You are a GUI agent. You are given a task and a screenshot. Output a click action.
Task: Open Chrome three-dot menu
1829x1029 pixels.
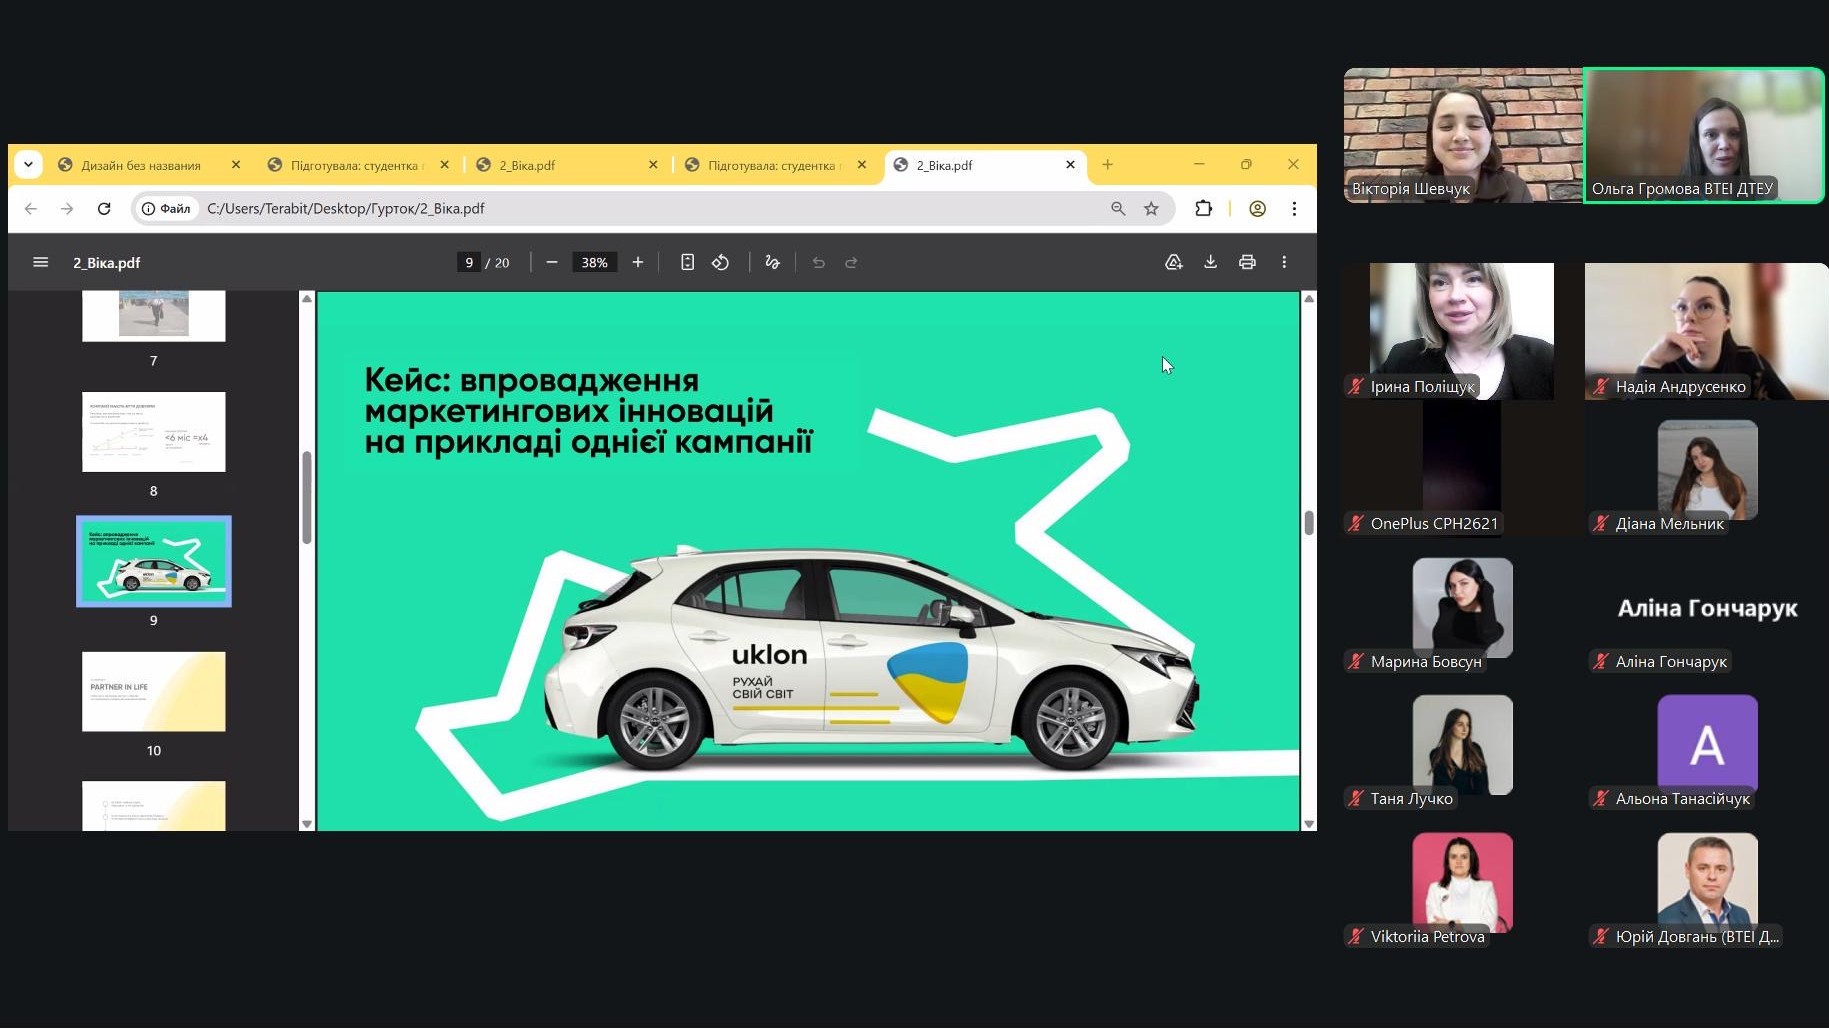[x=1294, y=209]
